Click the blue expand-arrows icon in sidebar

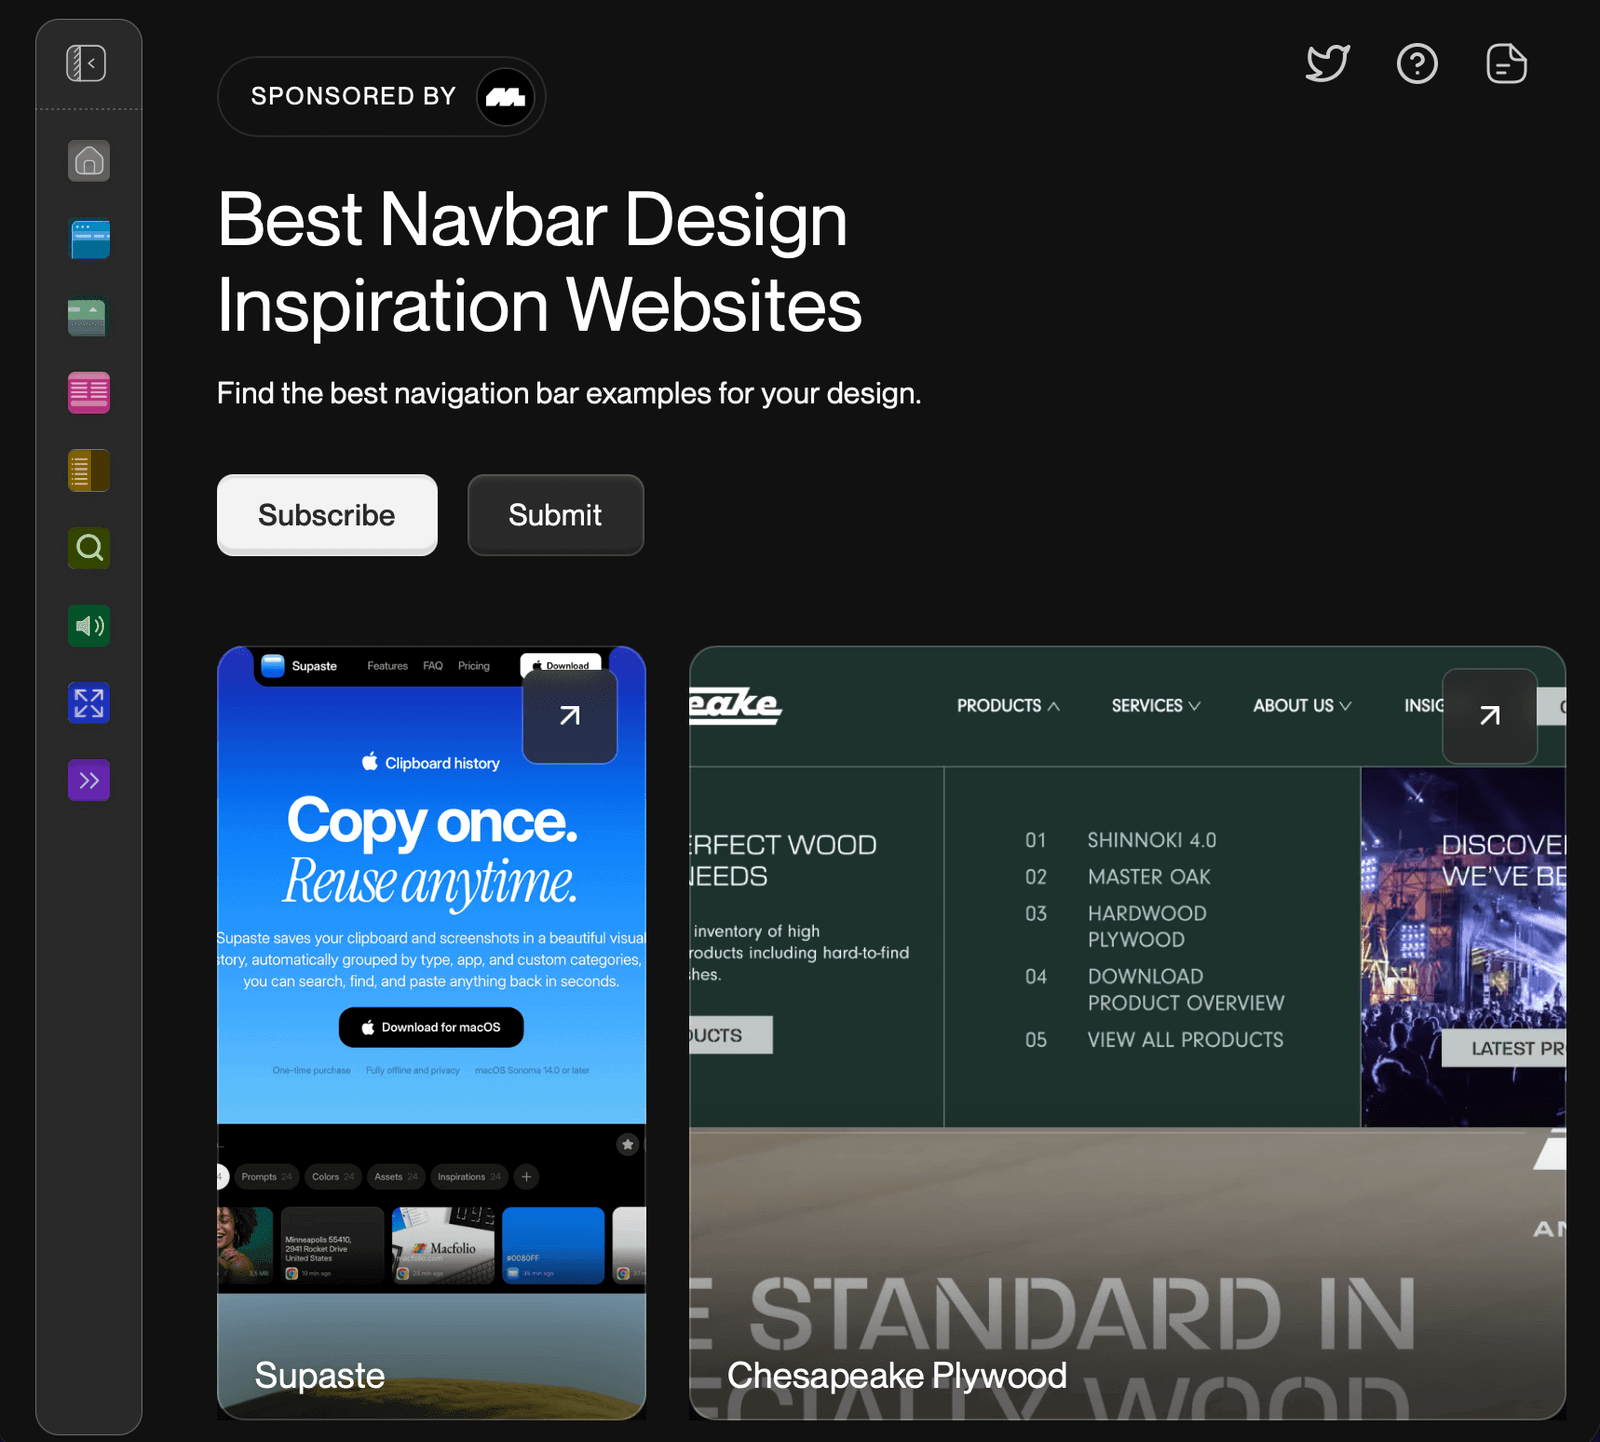(89, 703)
